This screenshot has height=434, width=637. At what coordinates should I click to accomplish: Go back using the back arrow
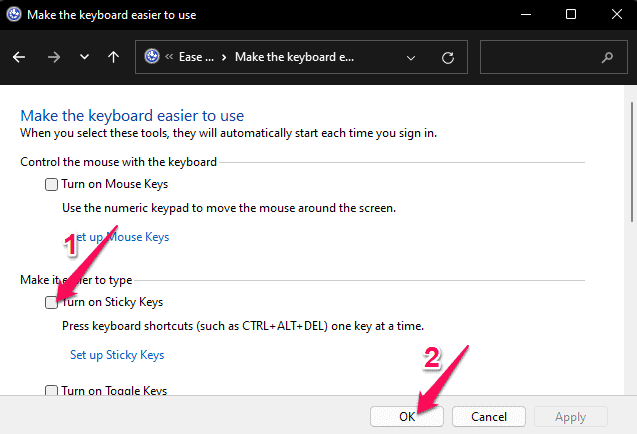point(19,57)
